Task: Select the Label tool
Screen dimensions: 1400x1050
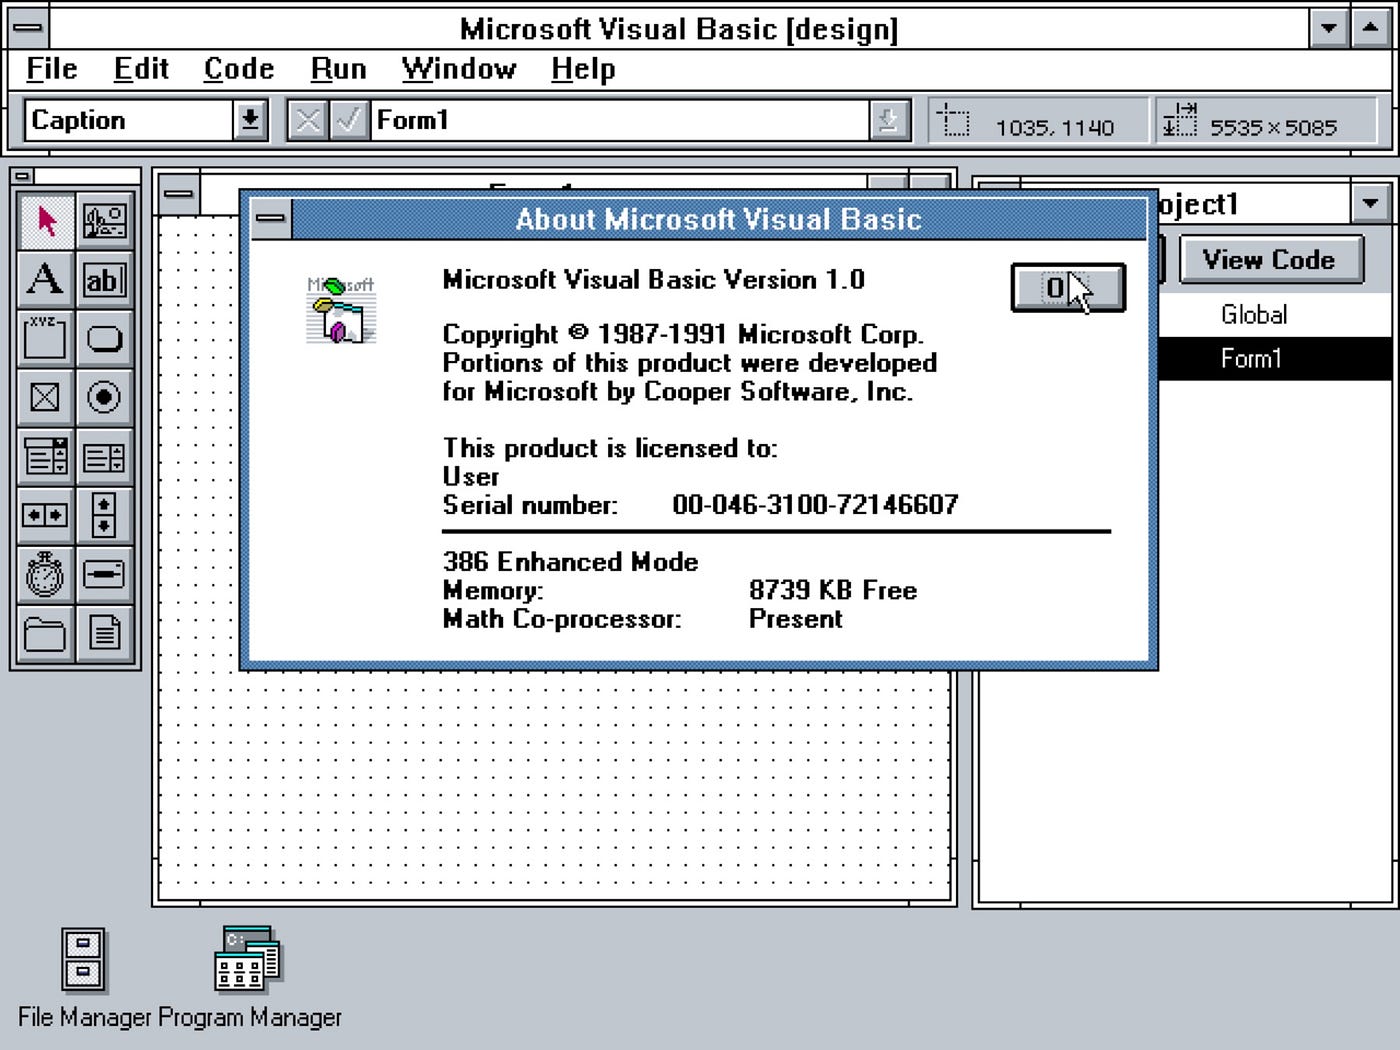Action: coord(45,278)
